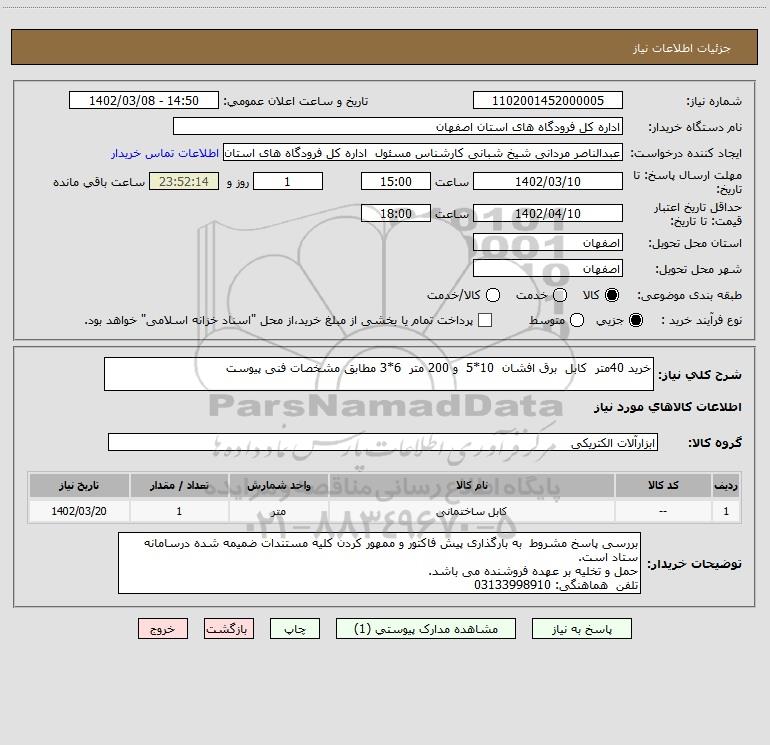Click the delivery city field اصفهان

(548, 269)
